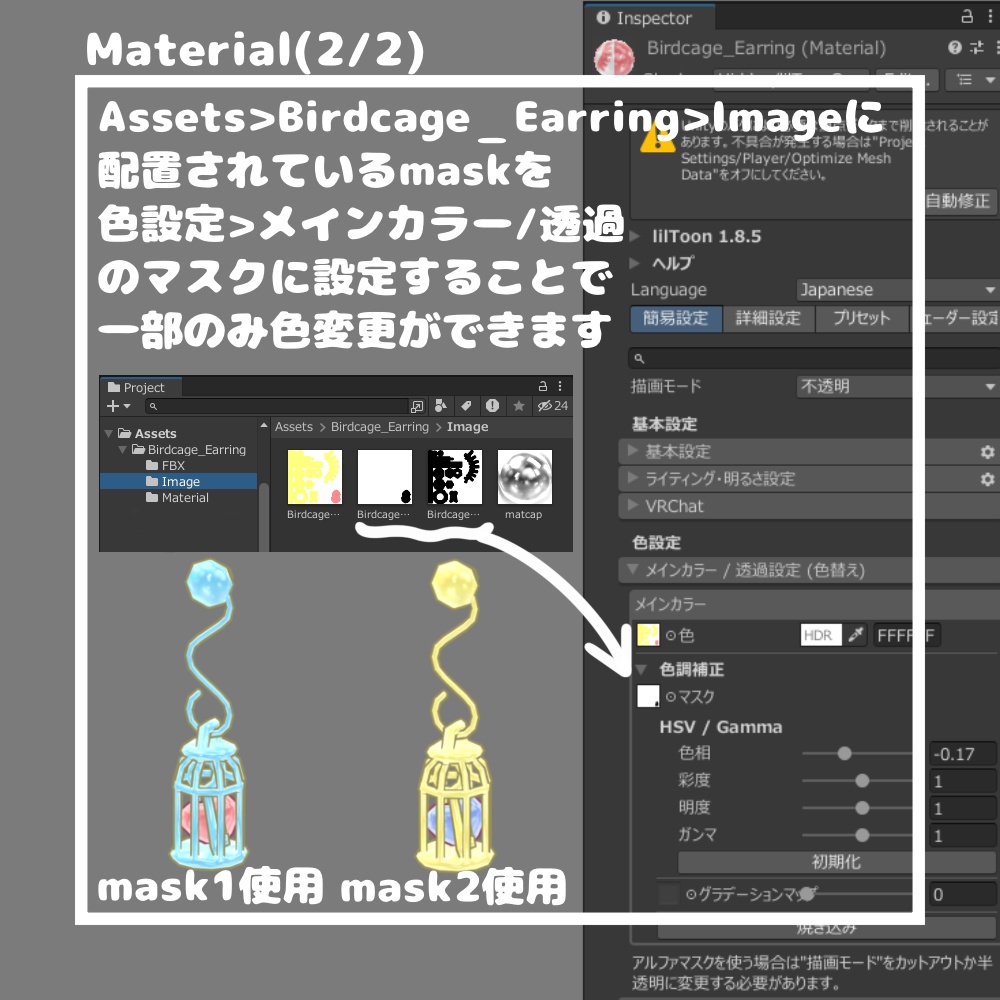1000x1000 pixels.
Task: Select the eyedropper next to the HDR color field
Action: coord(856,635)
